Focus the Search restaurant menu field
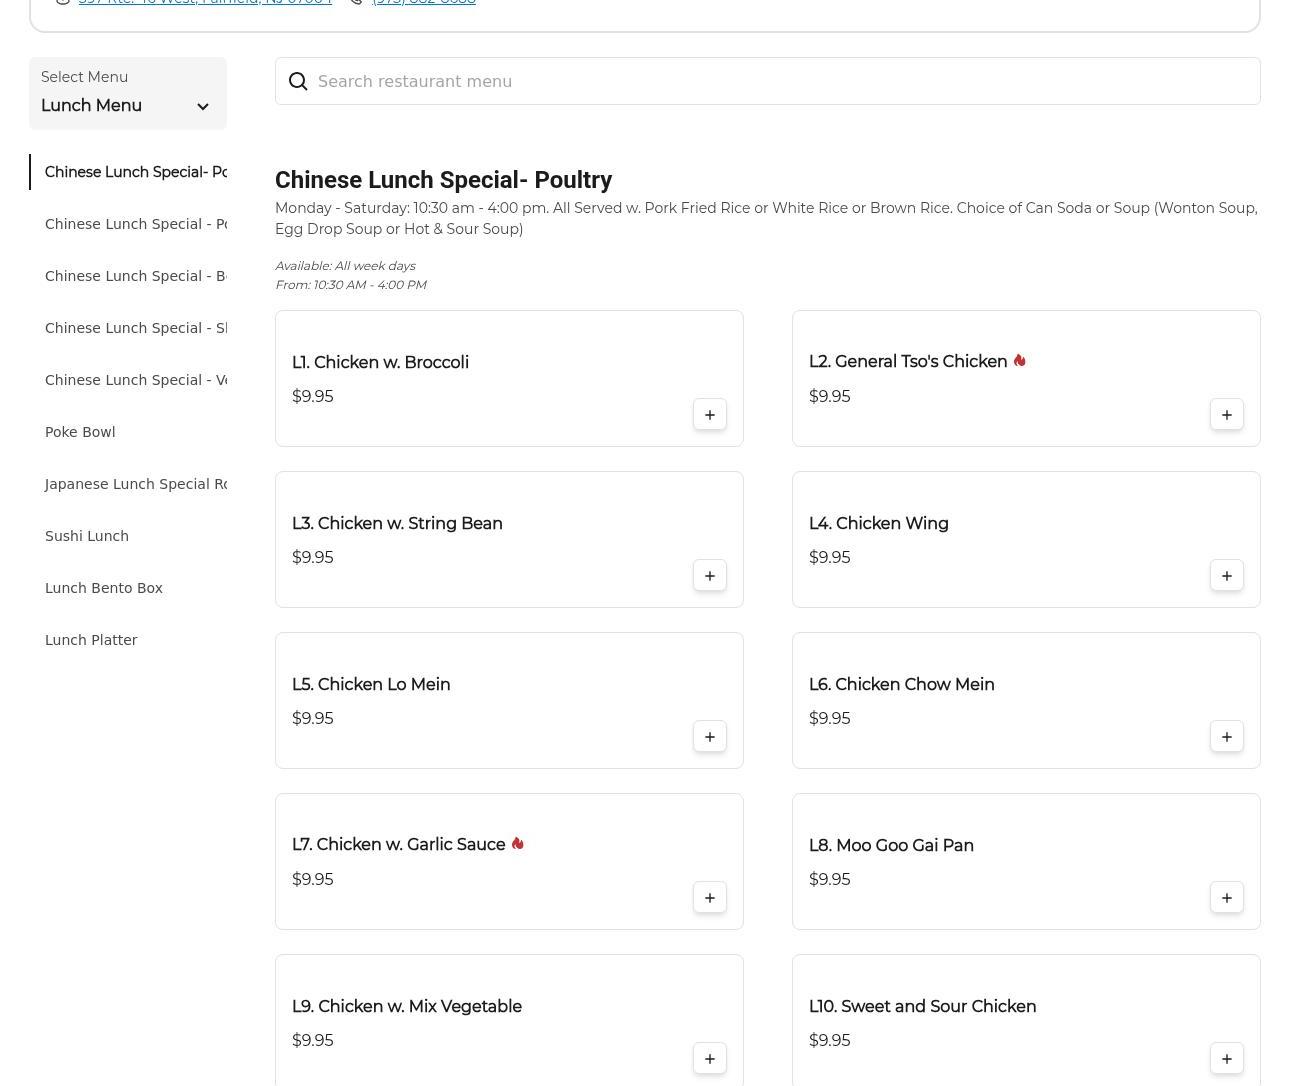1290x1086 pixels. pyautogui.click(x=768, y=81)
